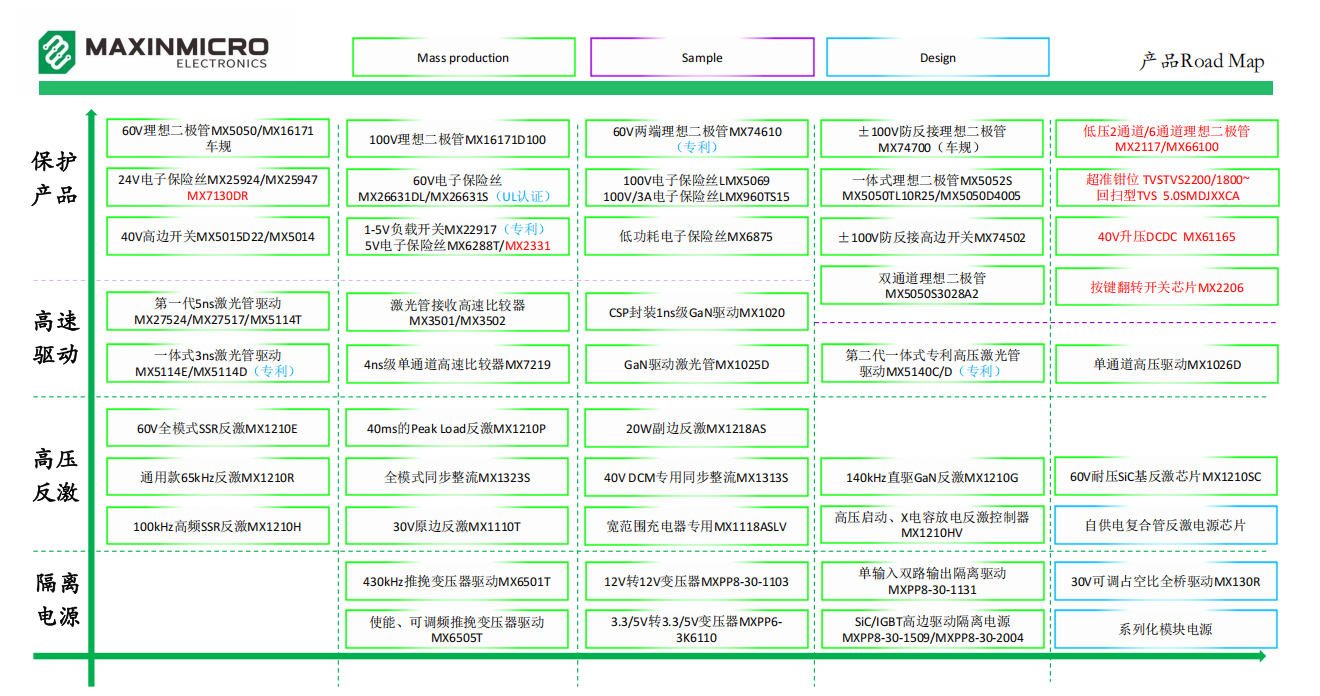Open the 24V电子保险丝MX25924/MX25947 box
This screenshot has width=1320, height=696.
point(218,187)
